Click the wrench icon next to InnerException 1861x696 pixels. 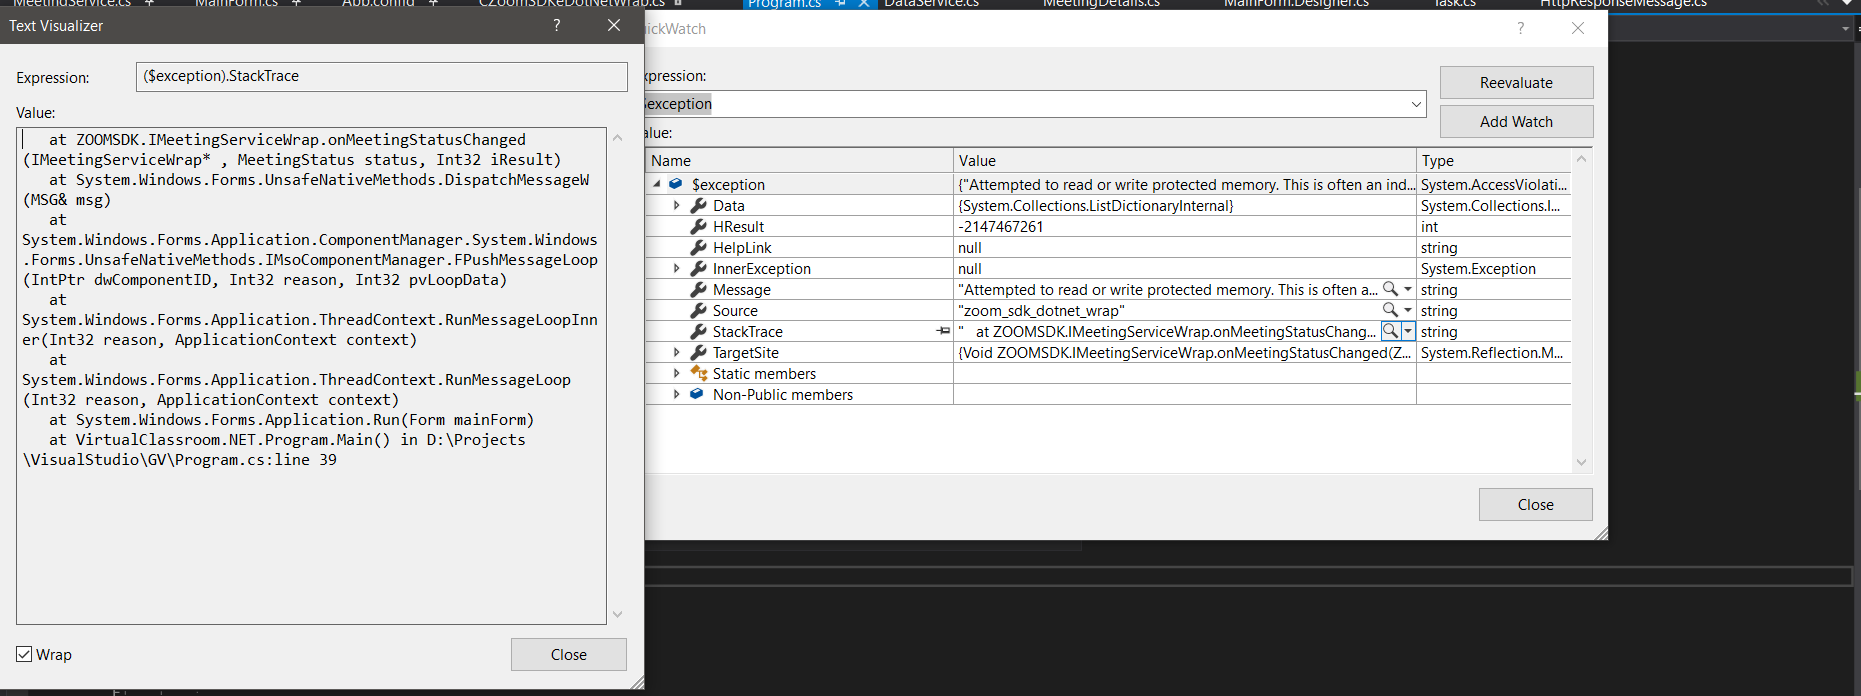point(699,268)
